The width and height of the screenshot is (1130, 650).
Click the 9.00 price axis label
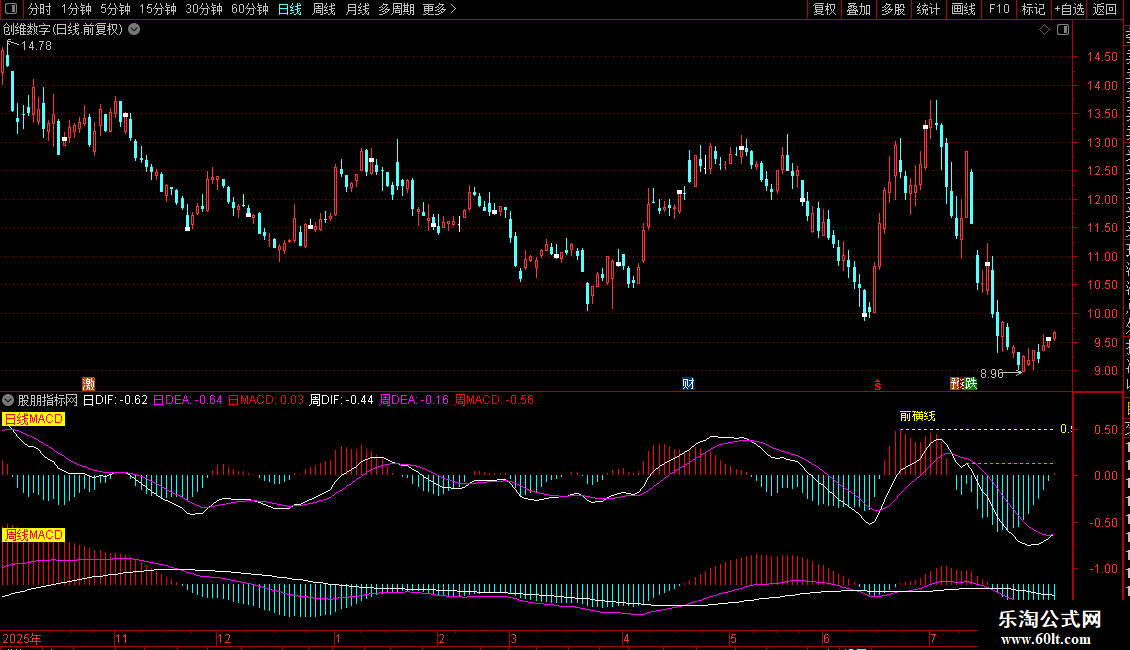point(1105,371)
